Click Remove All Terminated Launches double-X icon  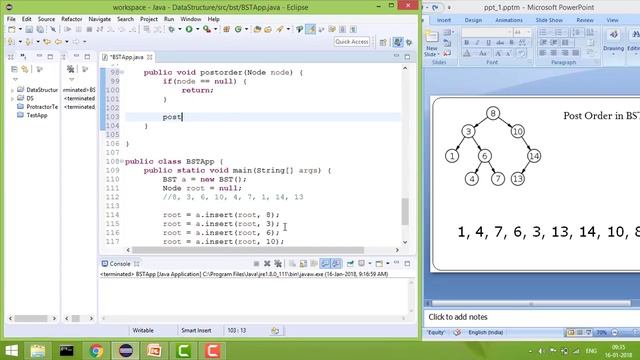pos(278,264)
